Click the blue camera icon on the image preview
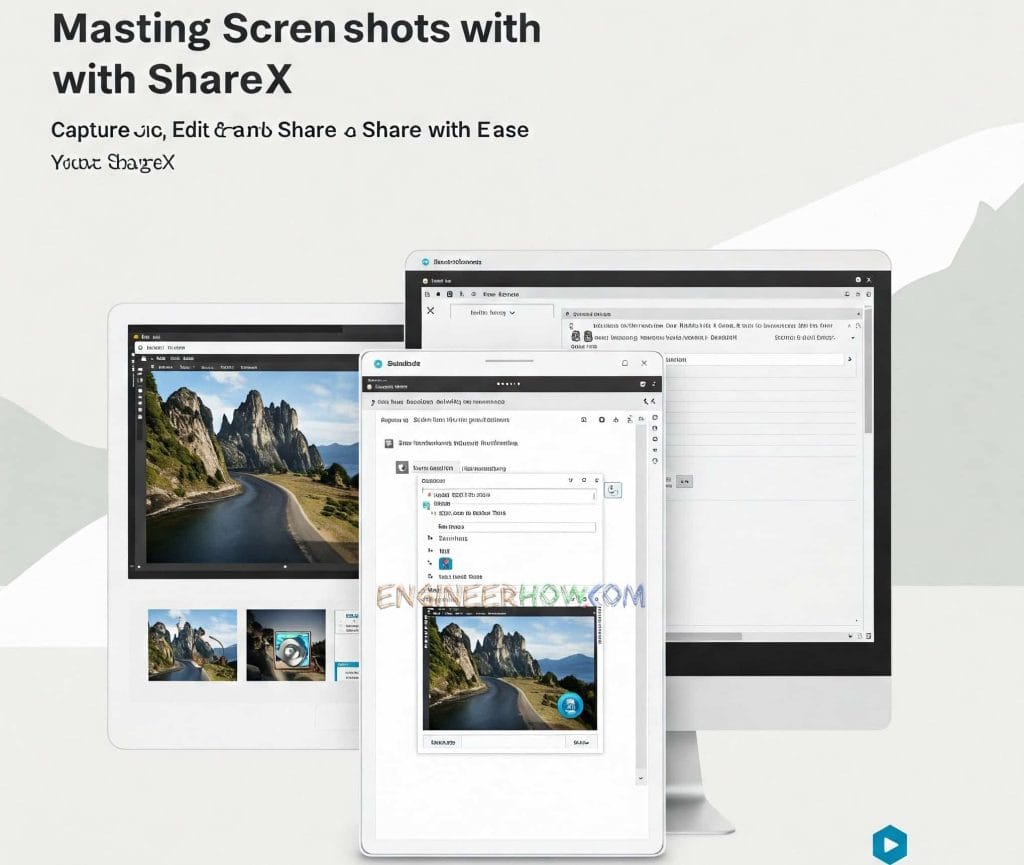This screenshot has width=1024, height=865. pyautogui.click(x=570, y=705)
